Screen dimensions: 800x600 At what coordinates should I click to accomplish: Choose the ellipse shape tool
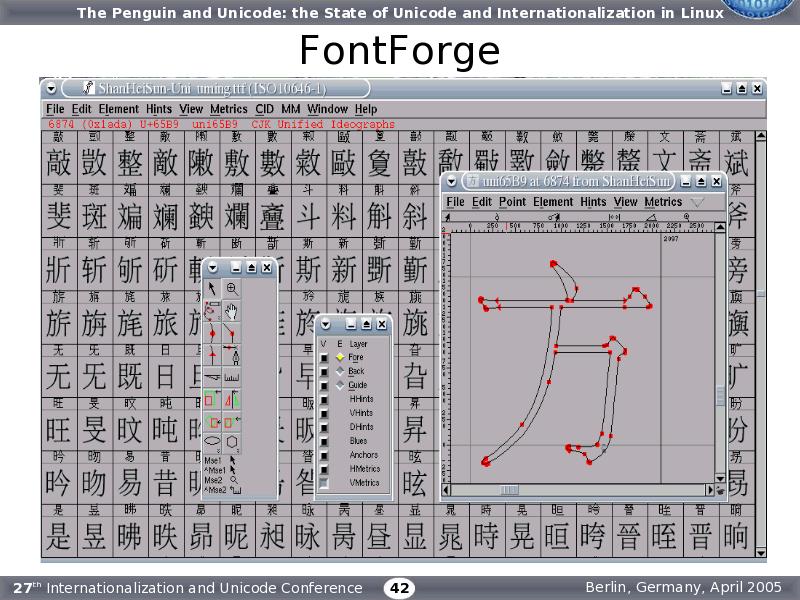coord(213,441)
